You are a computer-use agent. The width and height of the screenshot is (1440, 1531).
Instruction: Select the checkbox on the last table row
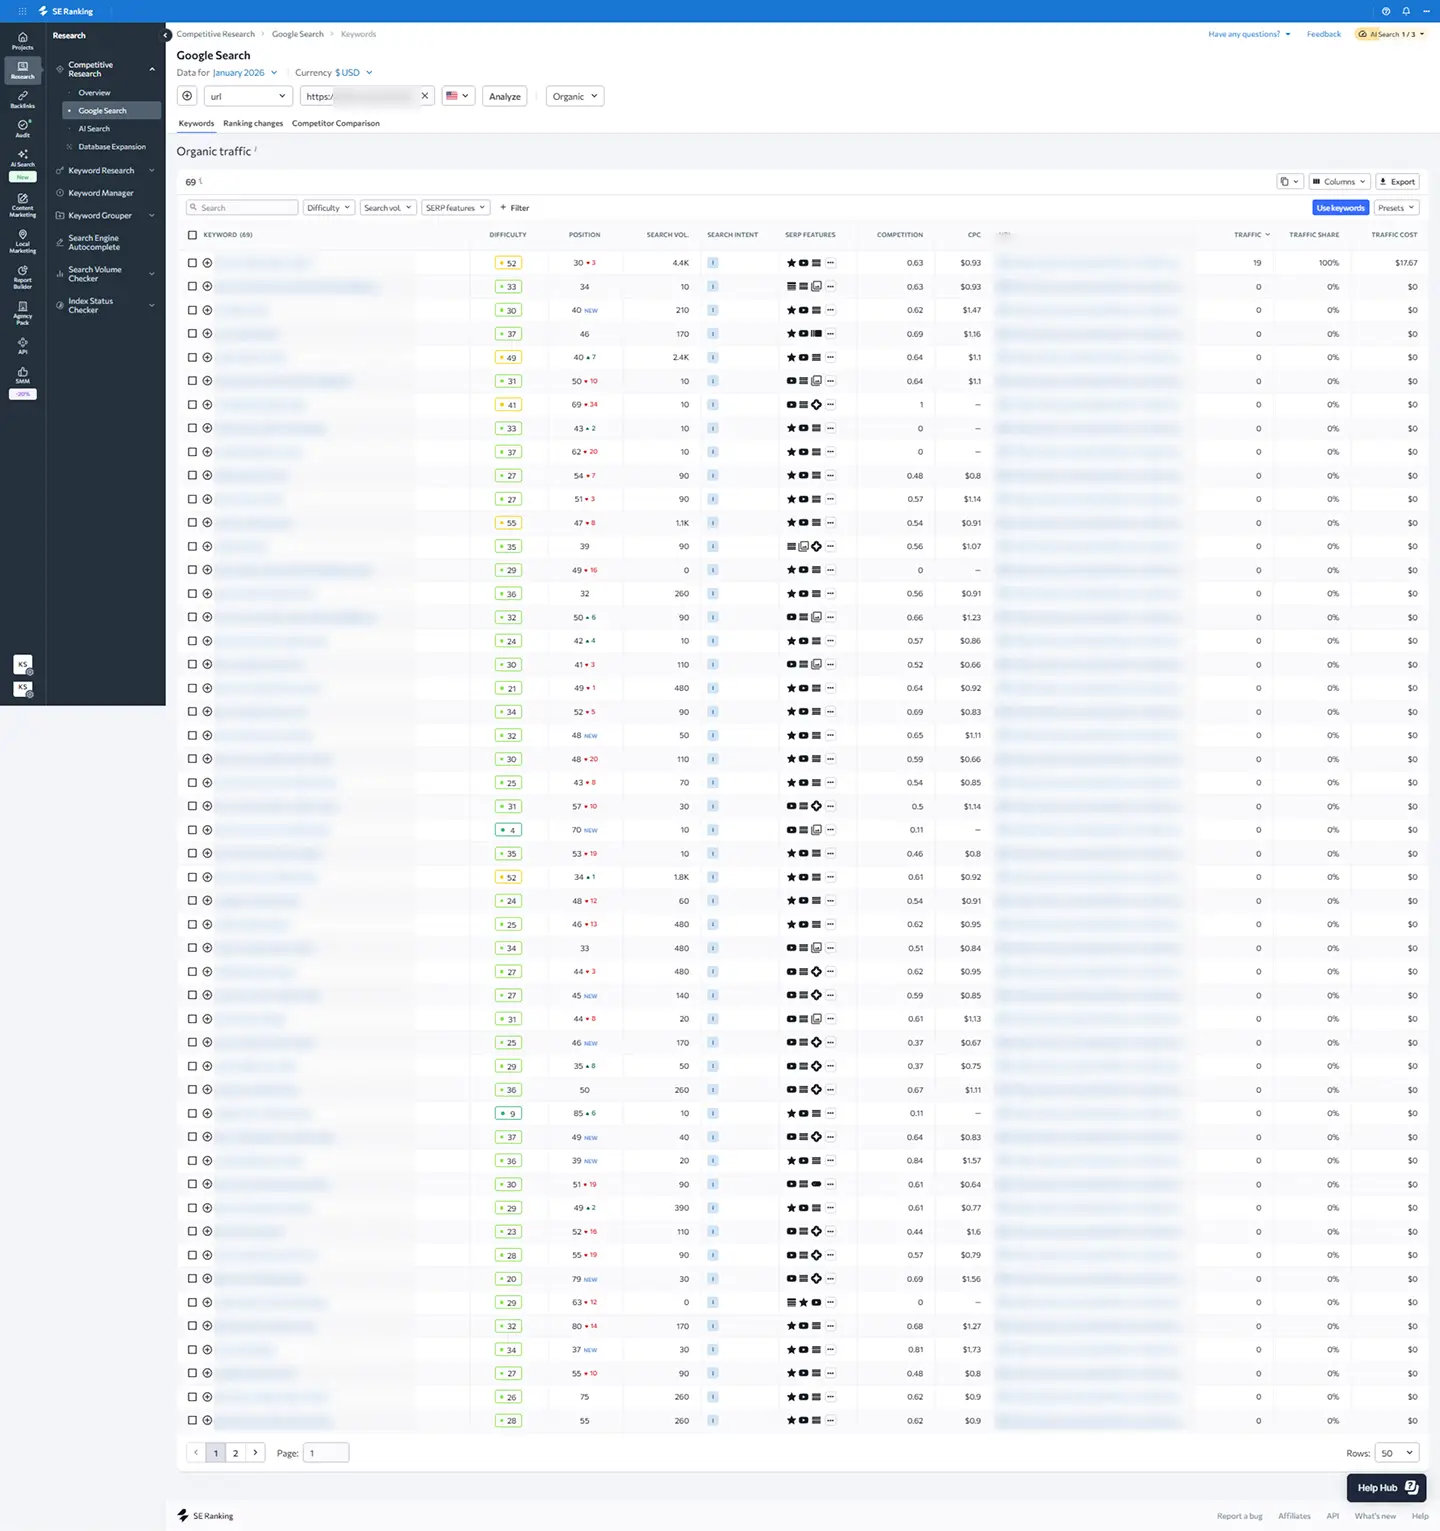click(x=192, y=1420)
